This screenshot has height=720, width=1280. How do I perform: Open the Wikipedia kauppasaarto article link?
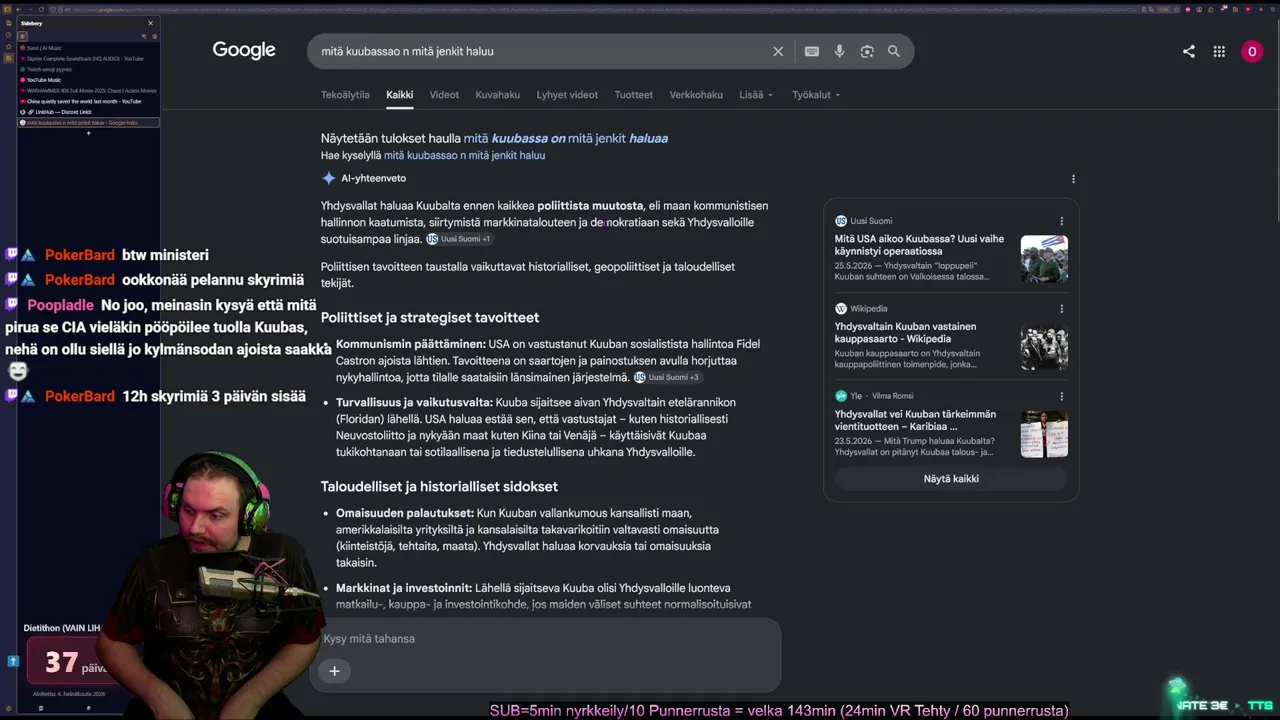(x=906, y=333)
